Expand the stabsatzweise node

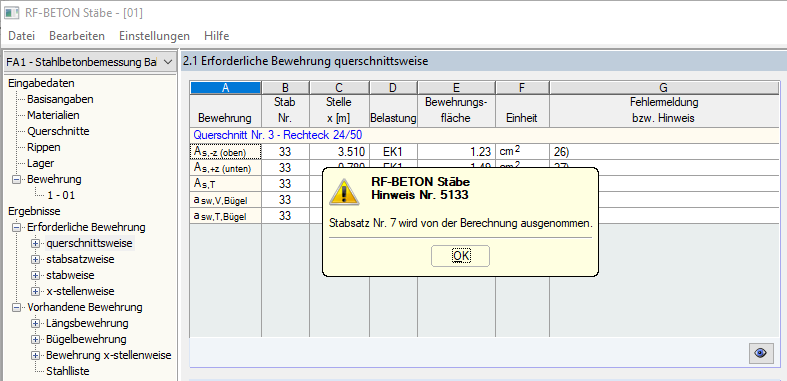(35, 260)
